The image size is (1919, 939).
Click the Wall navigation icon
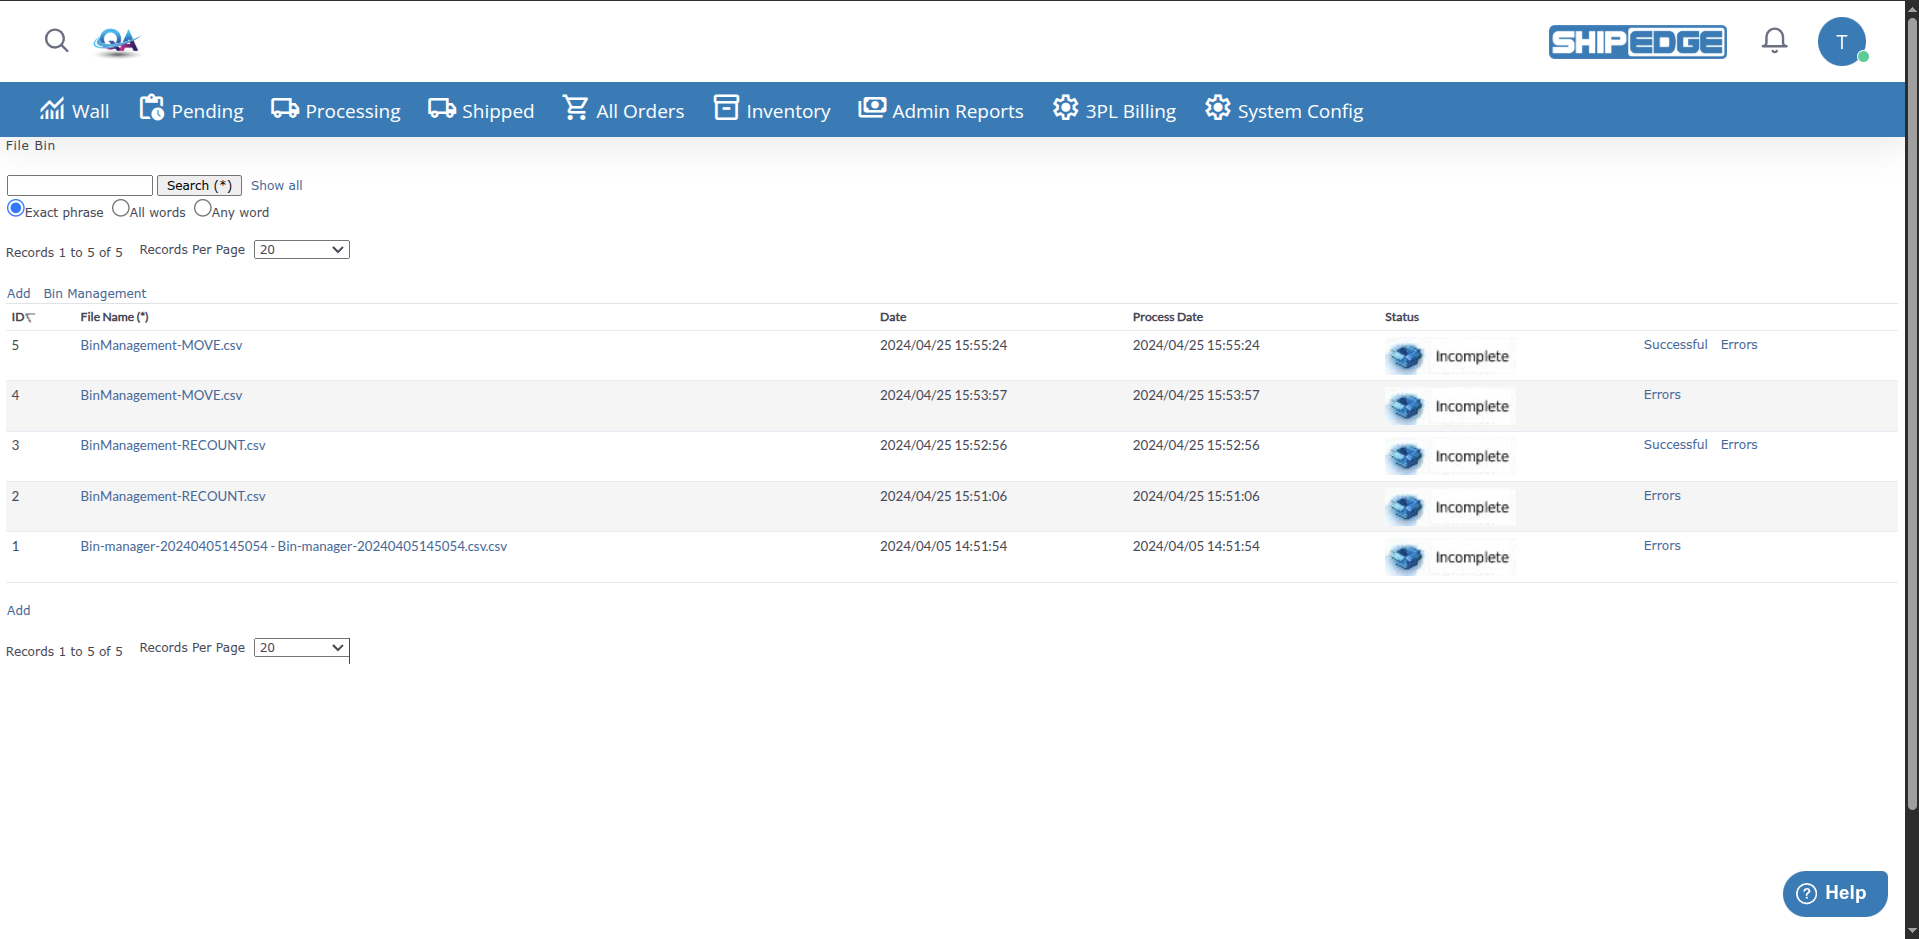(x=52, y=108)
